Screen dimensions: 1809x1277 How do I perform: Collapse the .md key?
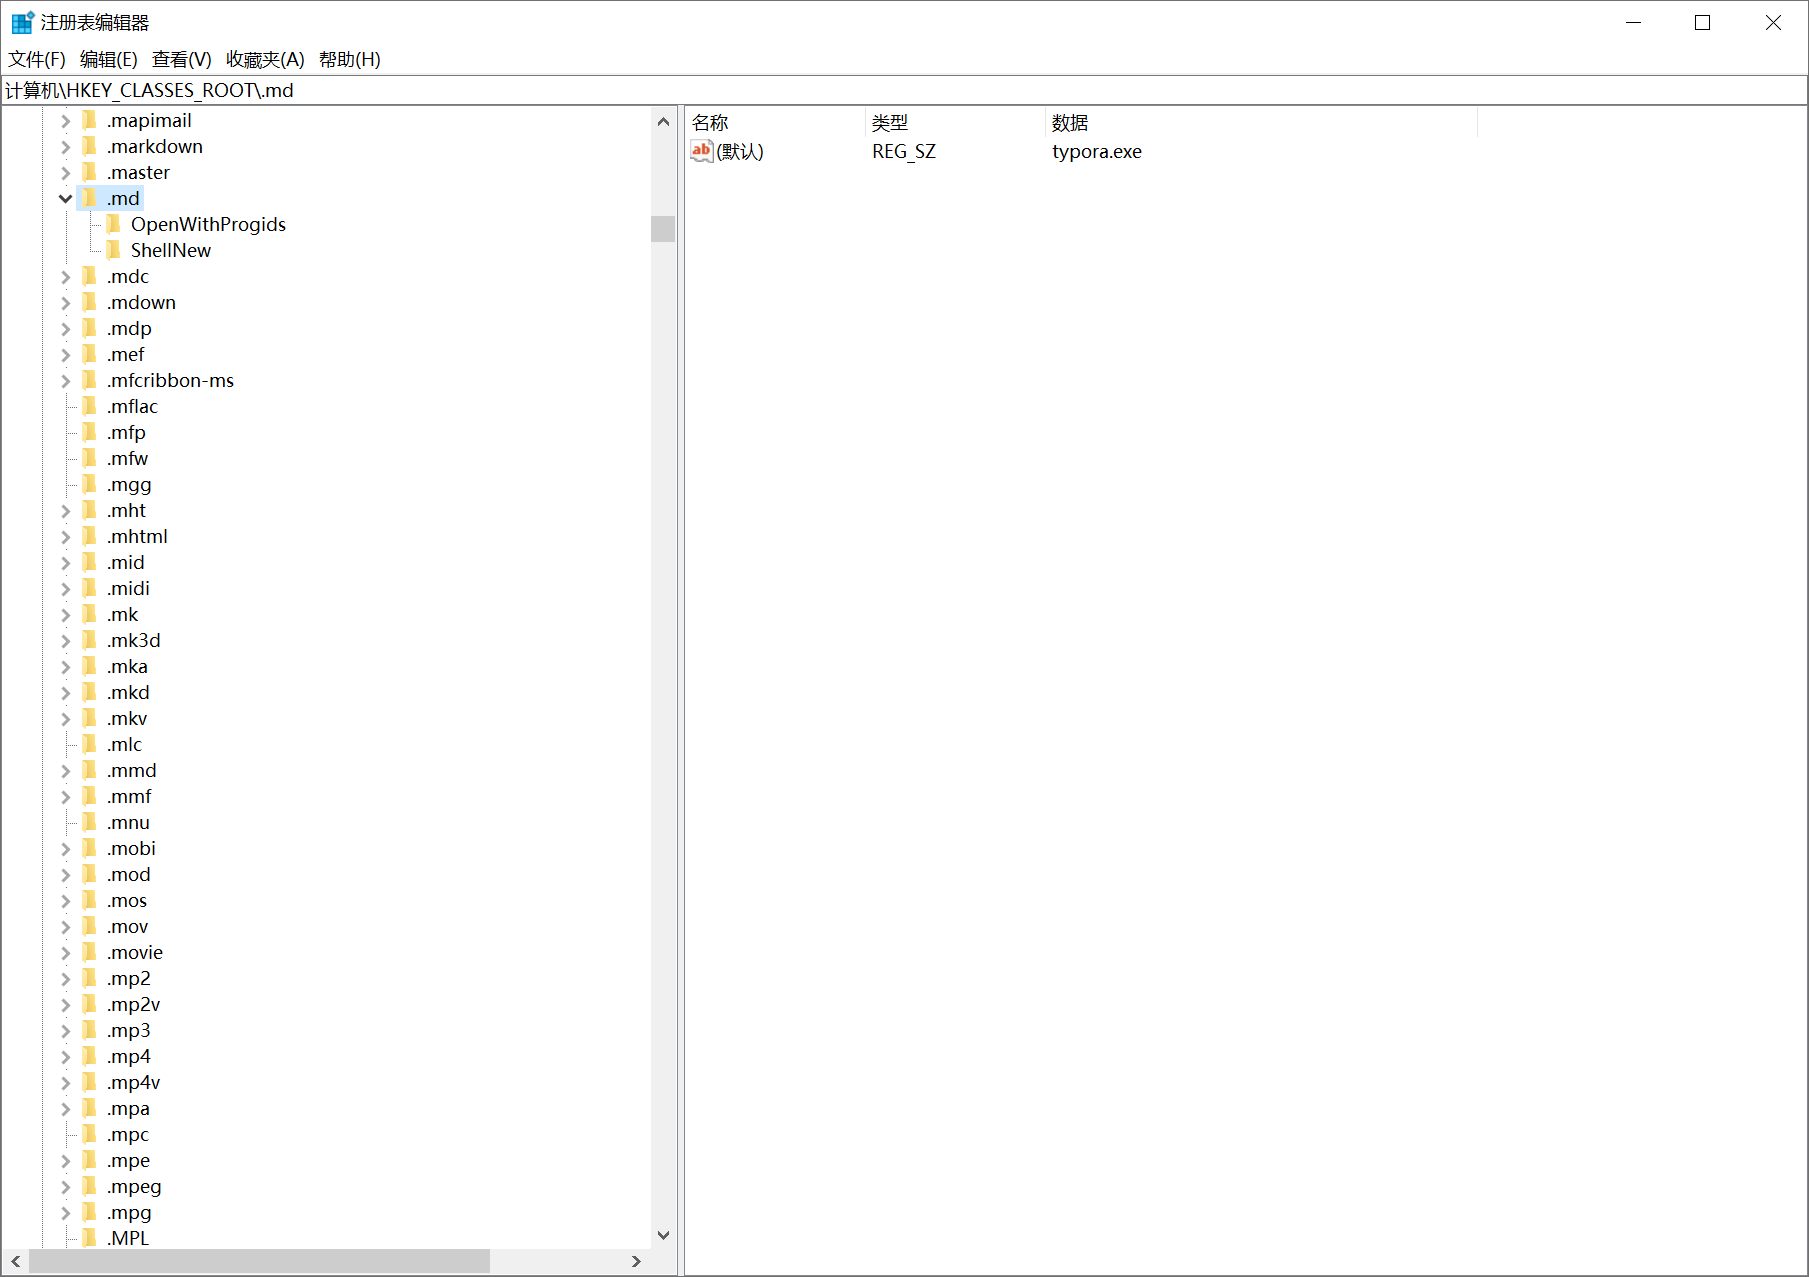click(65, 198)
